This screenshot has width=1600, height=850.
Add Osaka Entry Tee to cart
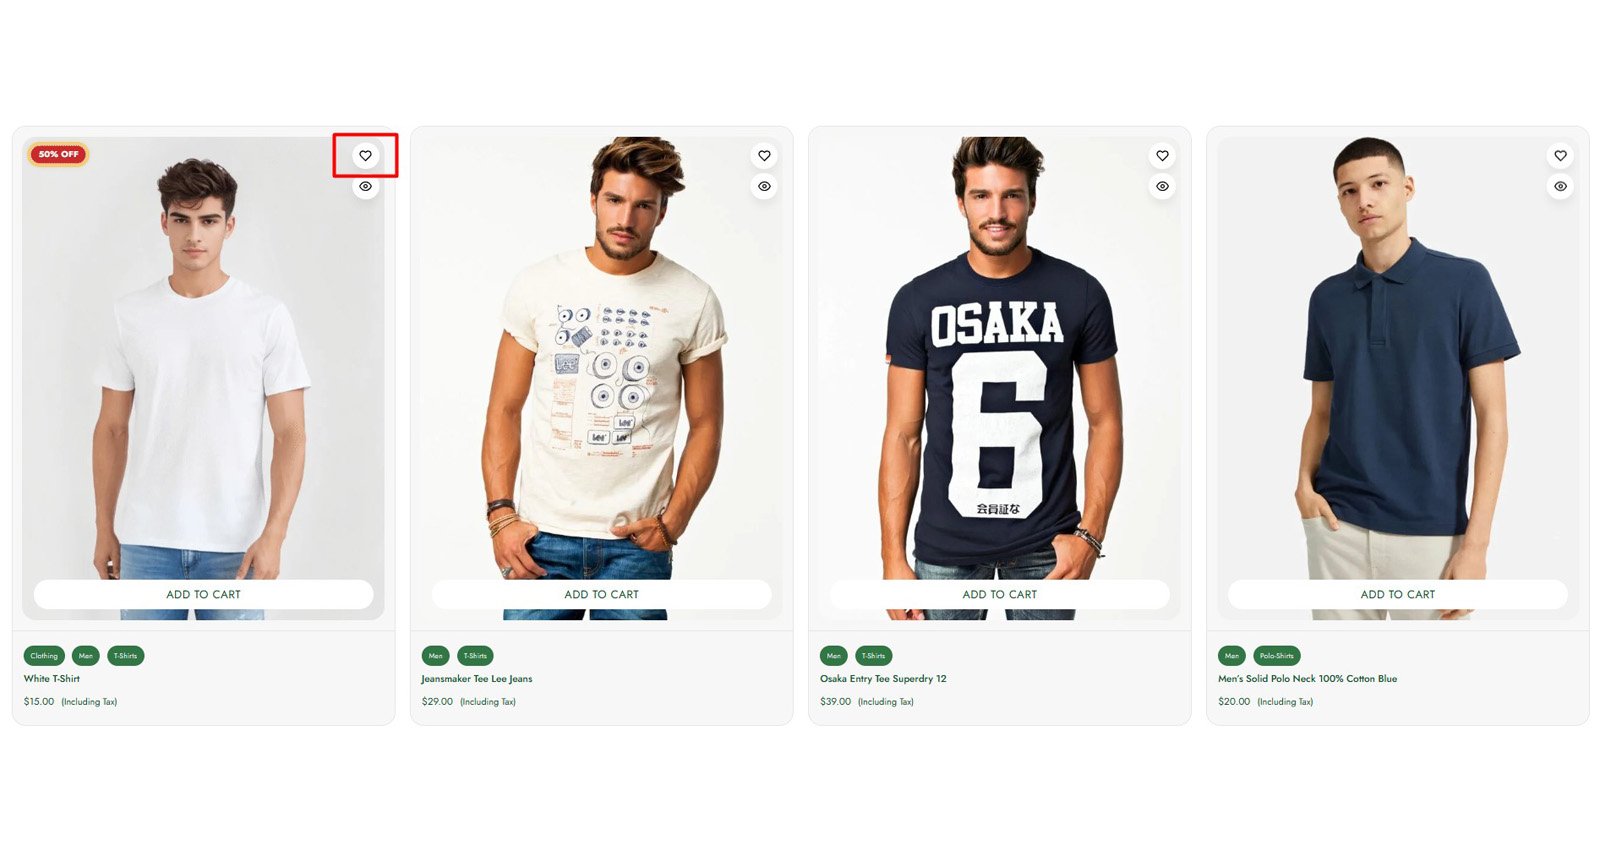pos(999,594)
